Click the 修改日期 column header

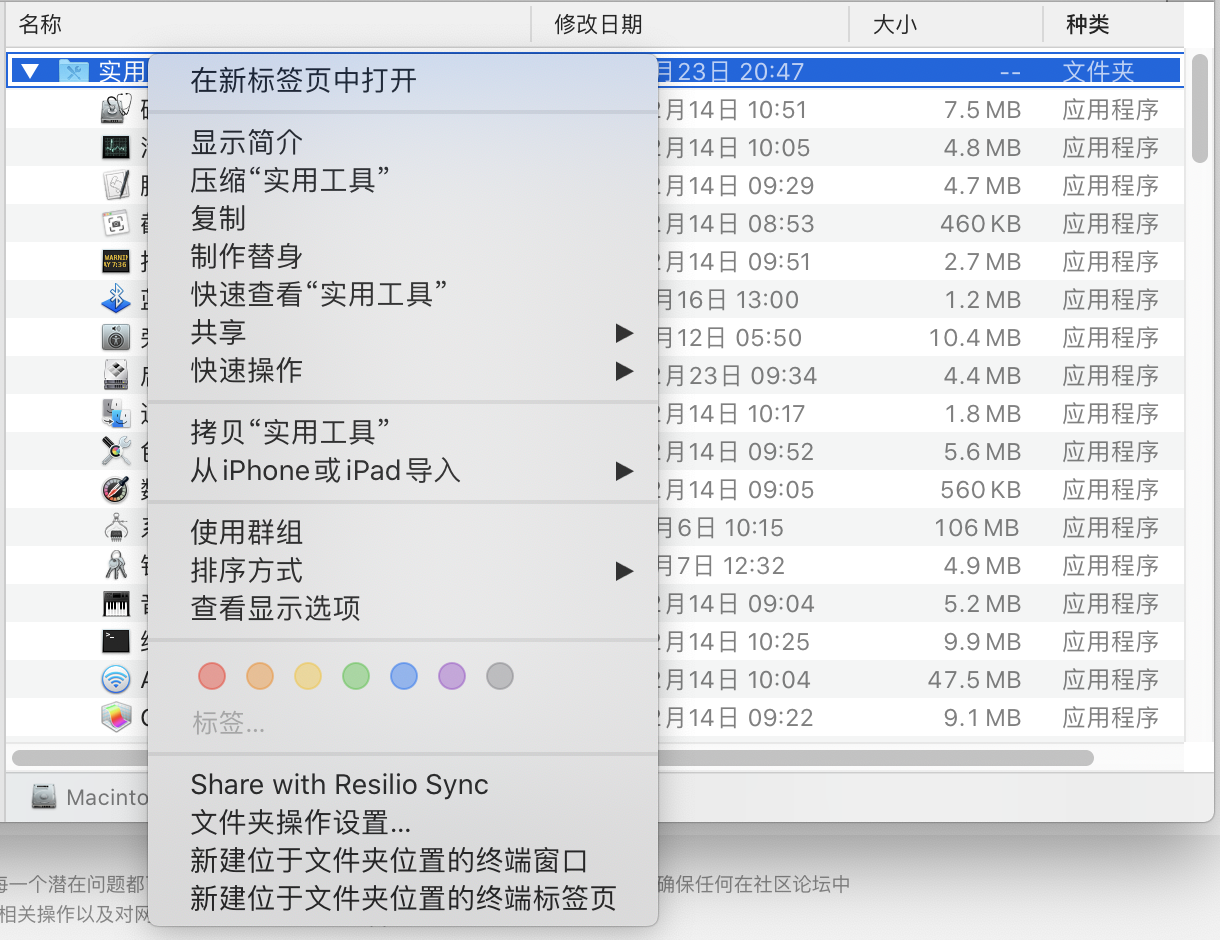[598, 25]
